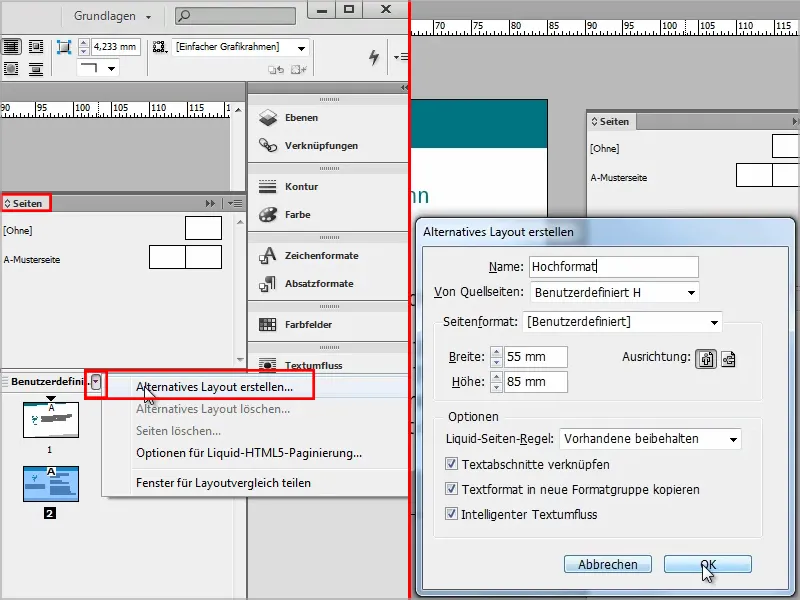Click the 4,233 mm value field

click(x=115, y=47)
